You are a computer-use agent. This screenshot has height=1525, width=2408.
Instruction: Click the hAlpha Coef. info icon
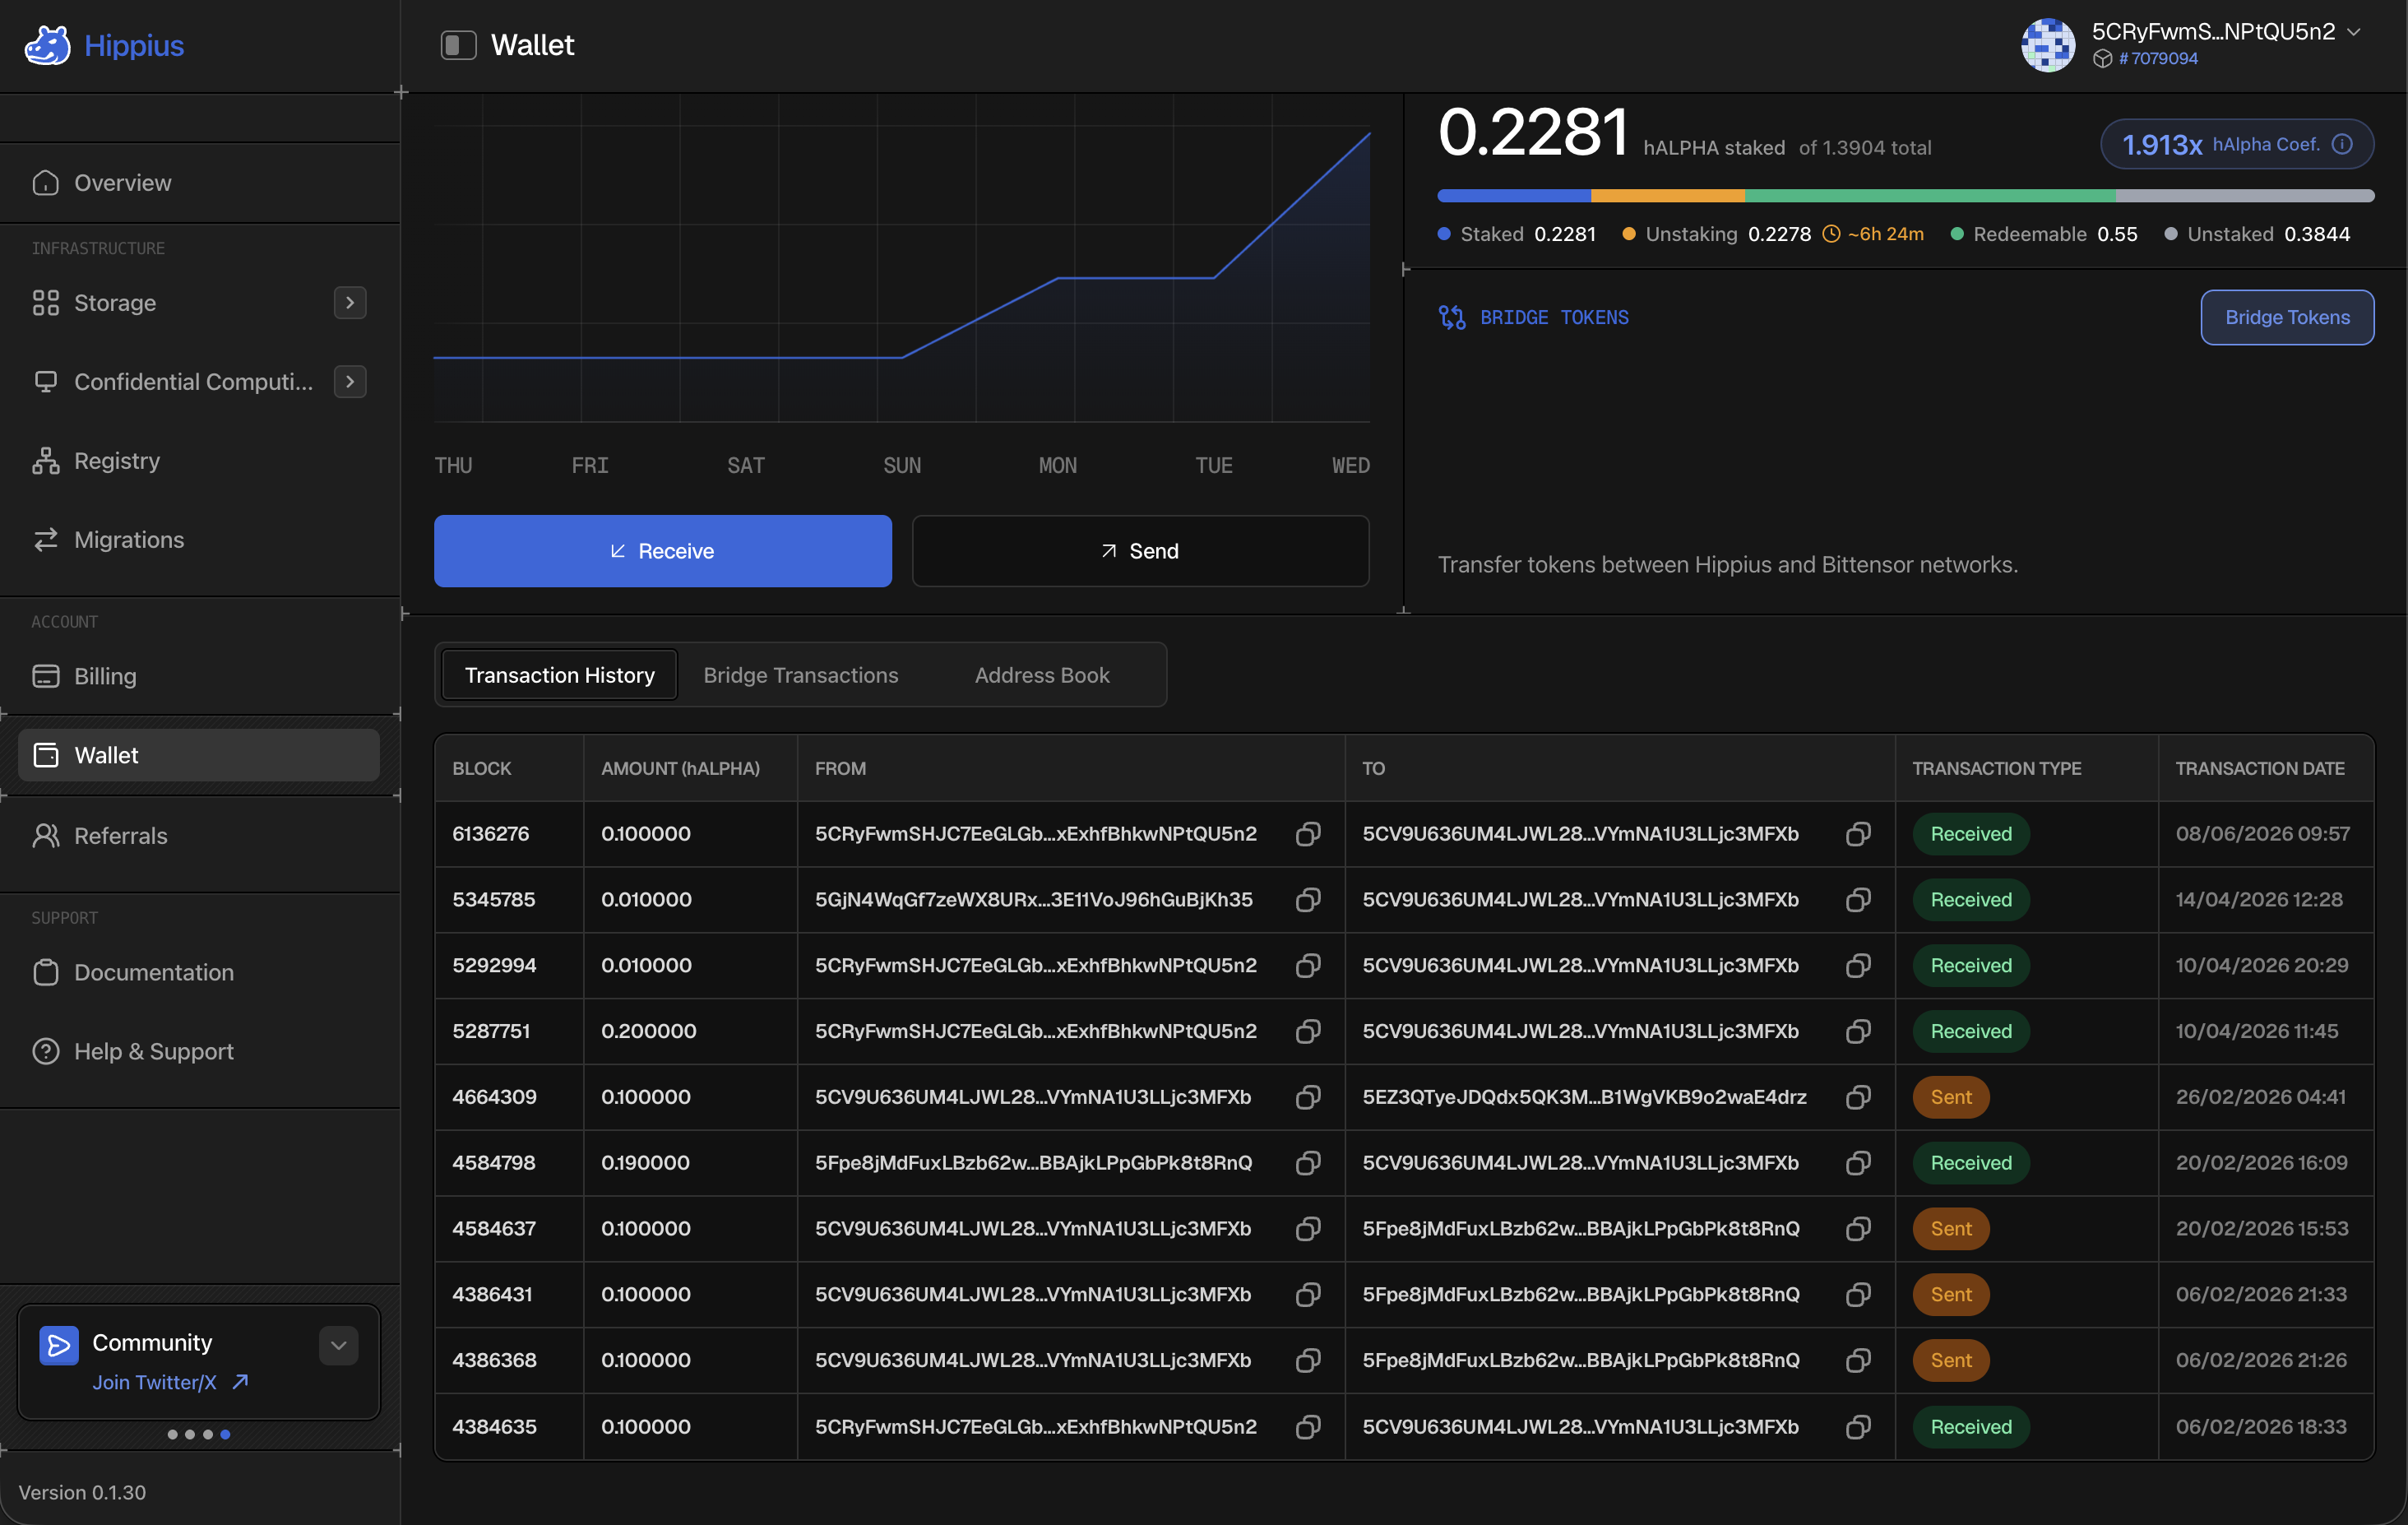point(2342,144)
